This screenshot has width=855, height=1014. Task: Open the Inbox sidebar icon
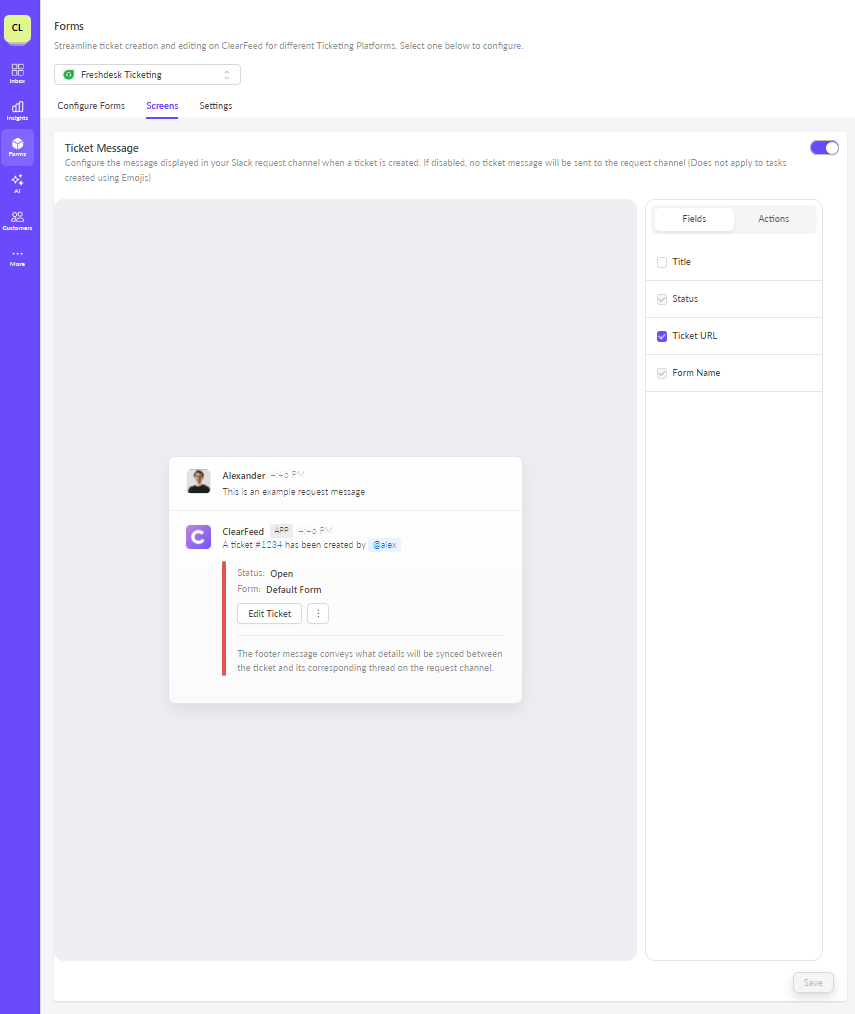pyautogui.click(x=17, y=72)
